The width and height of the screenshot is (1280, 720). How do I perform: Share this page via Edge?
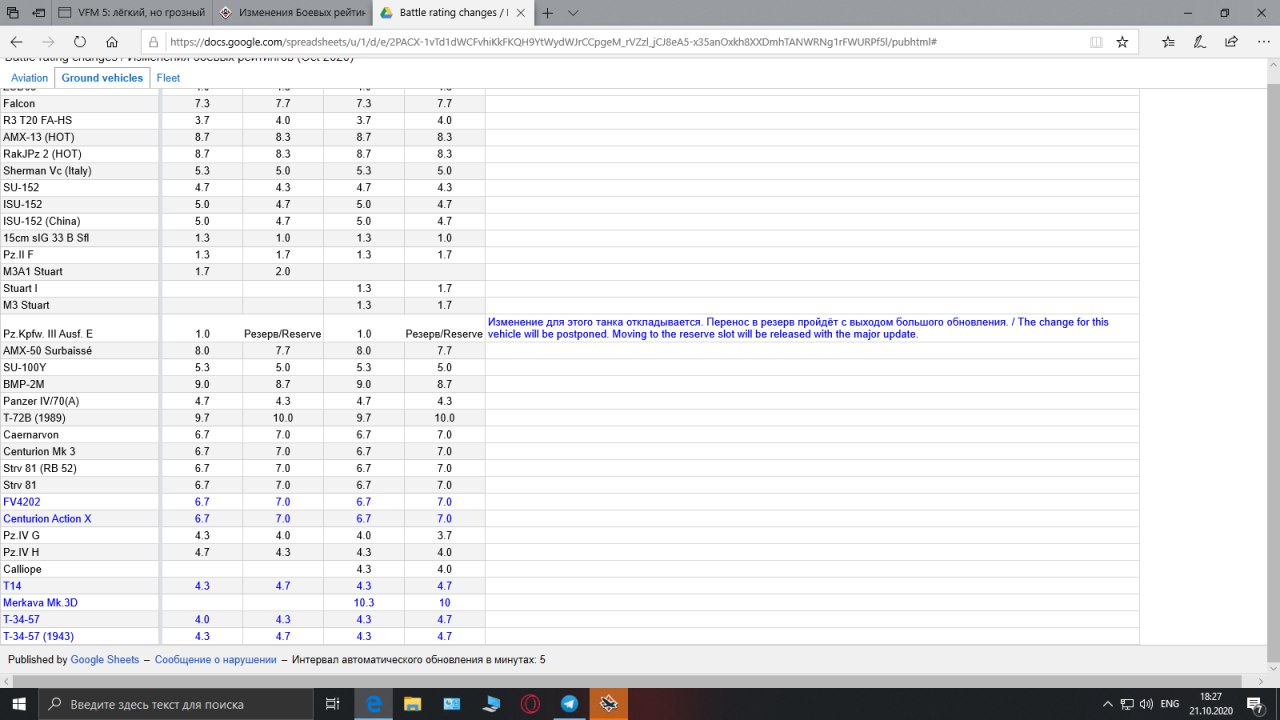pos(1231,42)
